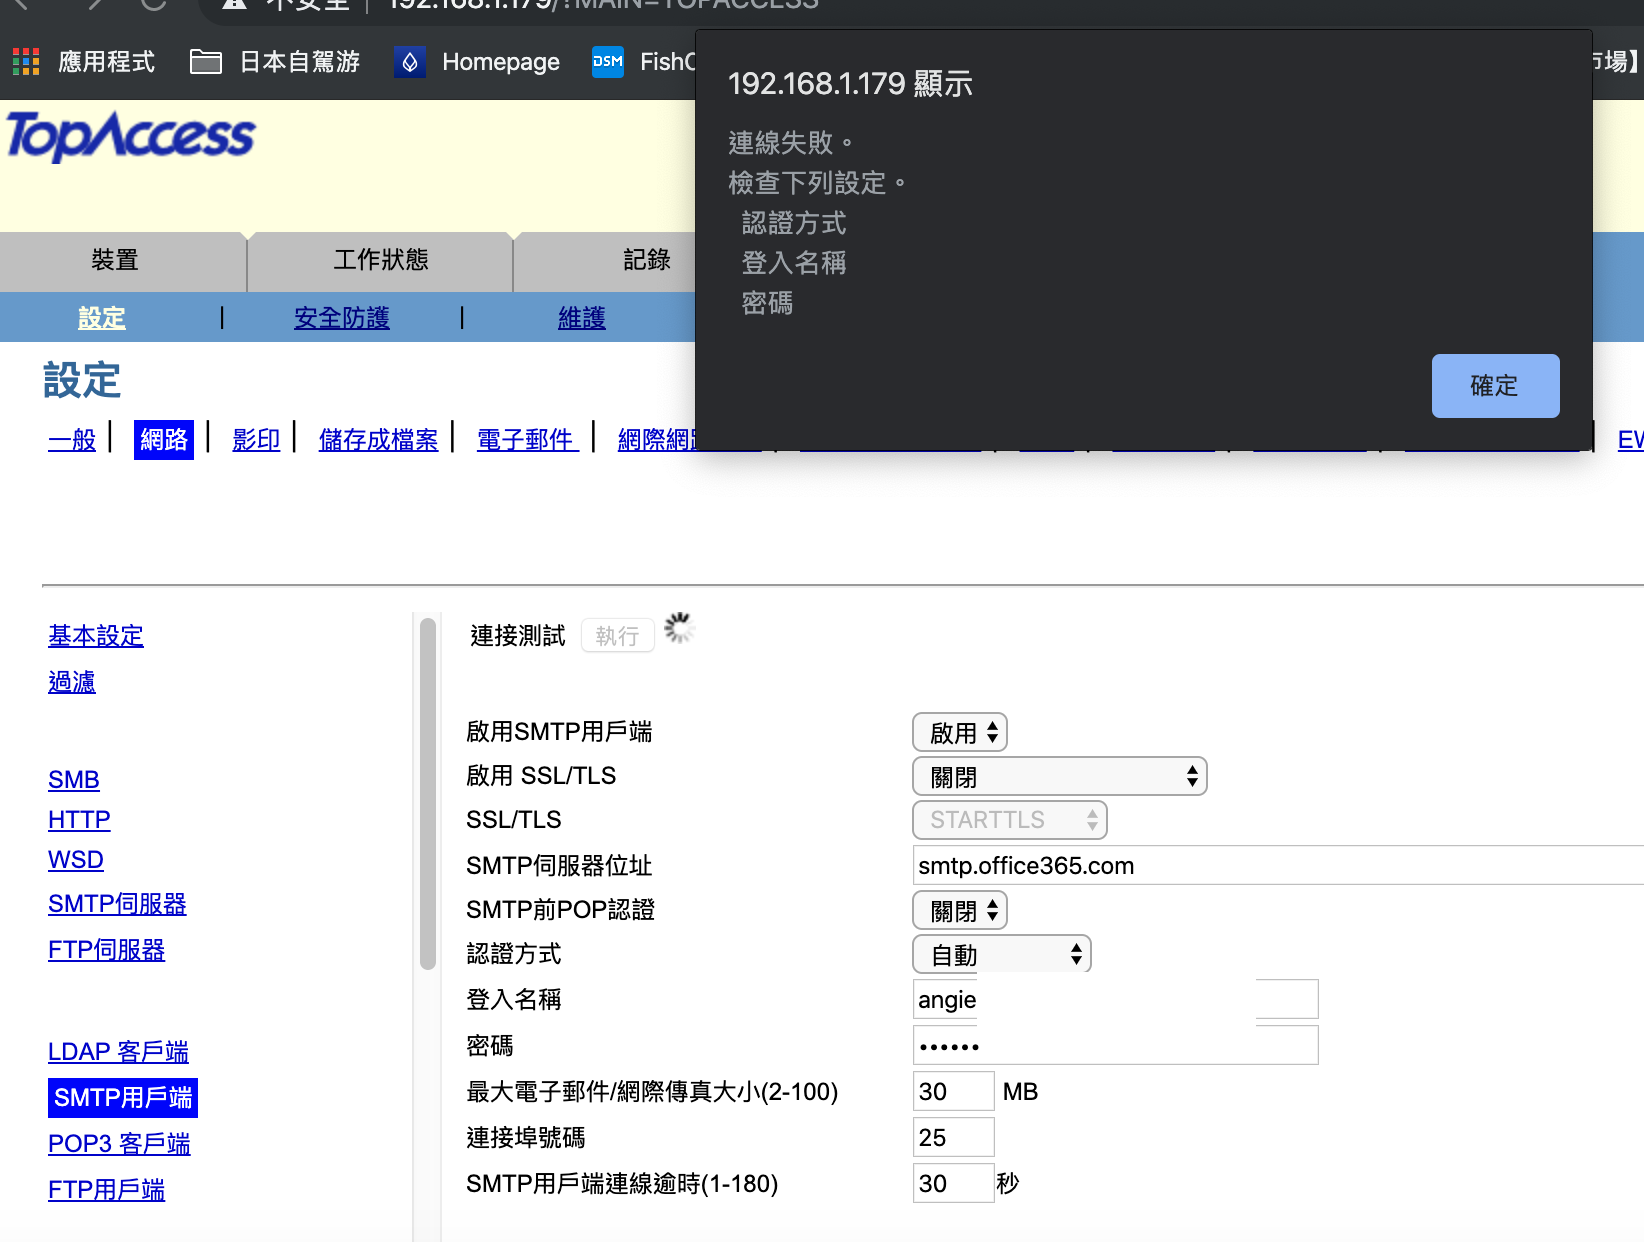Open the SMB sidebar link
1644x1242 pixels.
click(74, 780)
